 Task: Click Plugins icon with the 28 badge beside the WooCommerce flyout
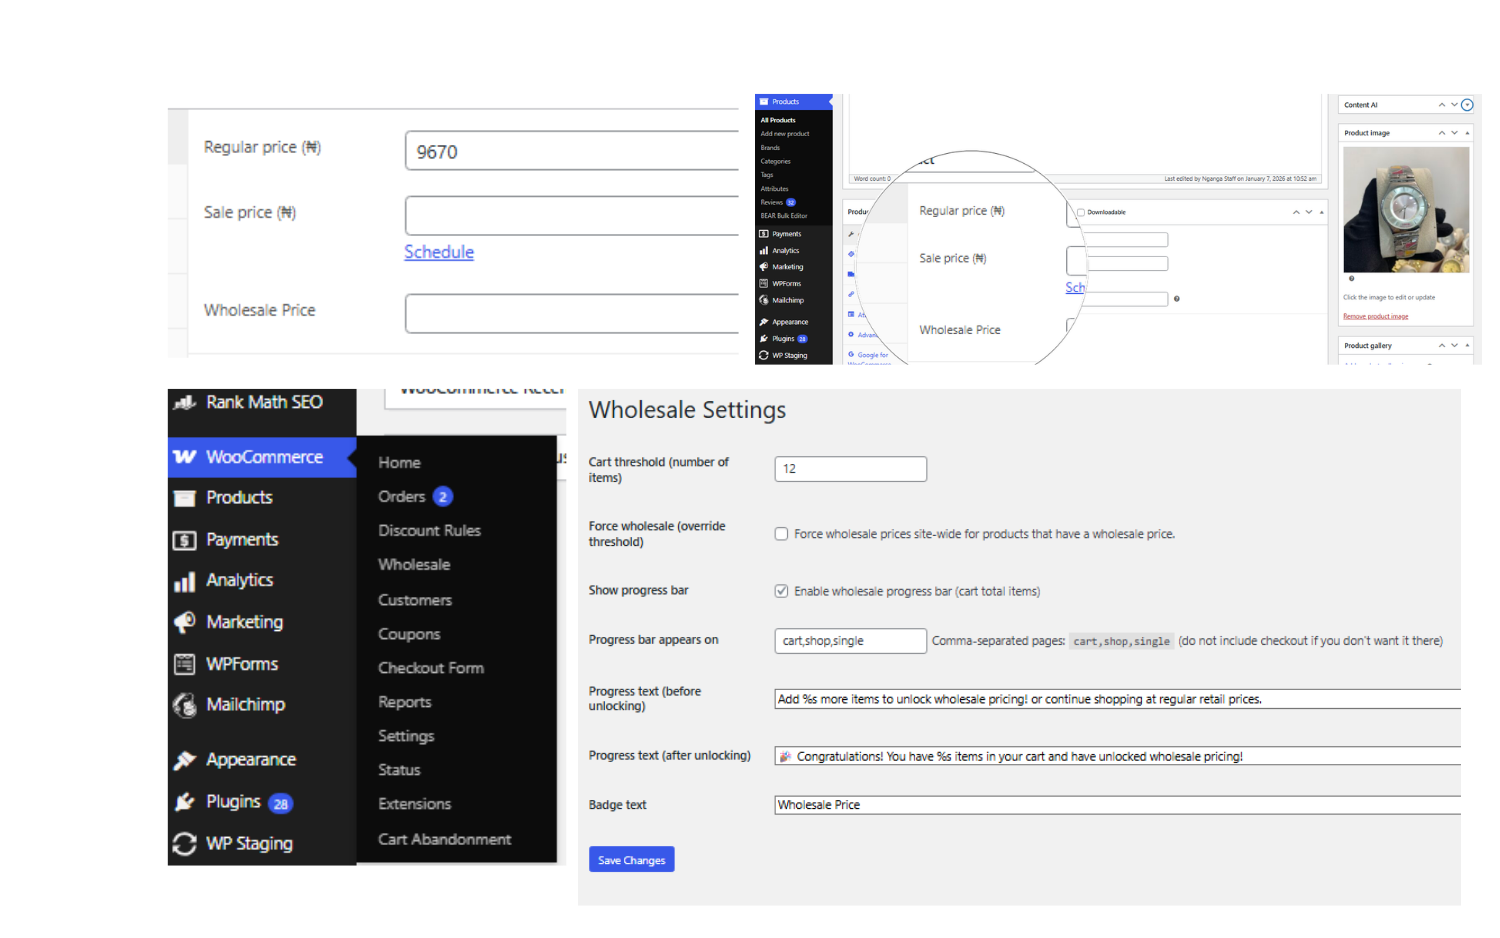click(184, 802)
